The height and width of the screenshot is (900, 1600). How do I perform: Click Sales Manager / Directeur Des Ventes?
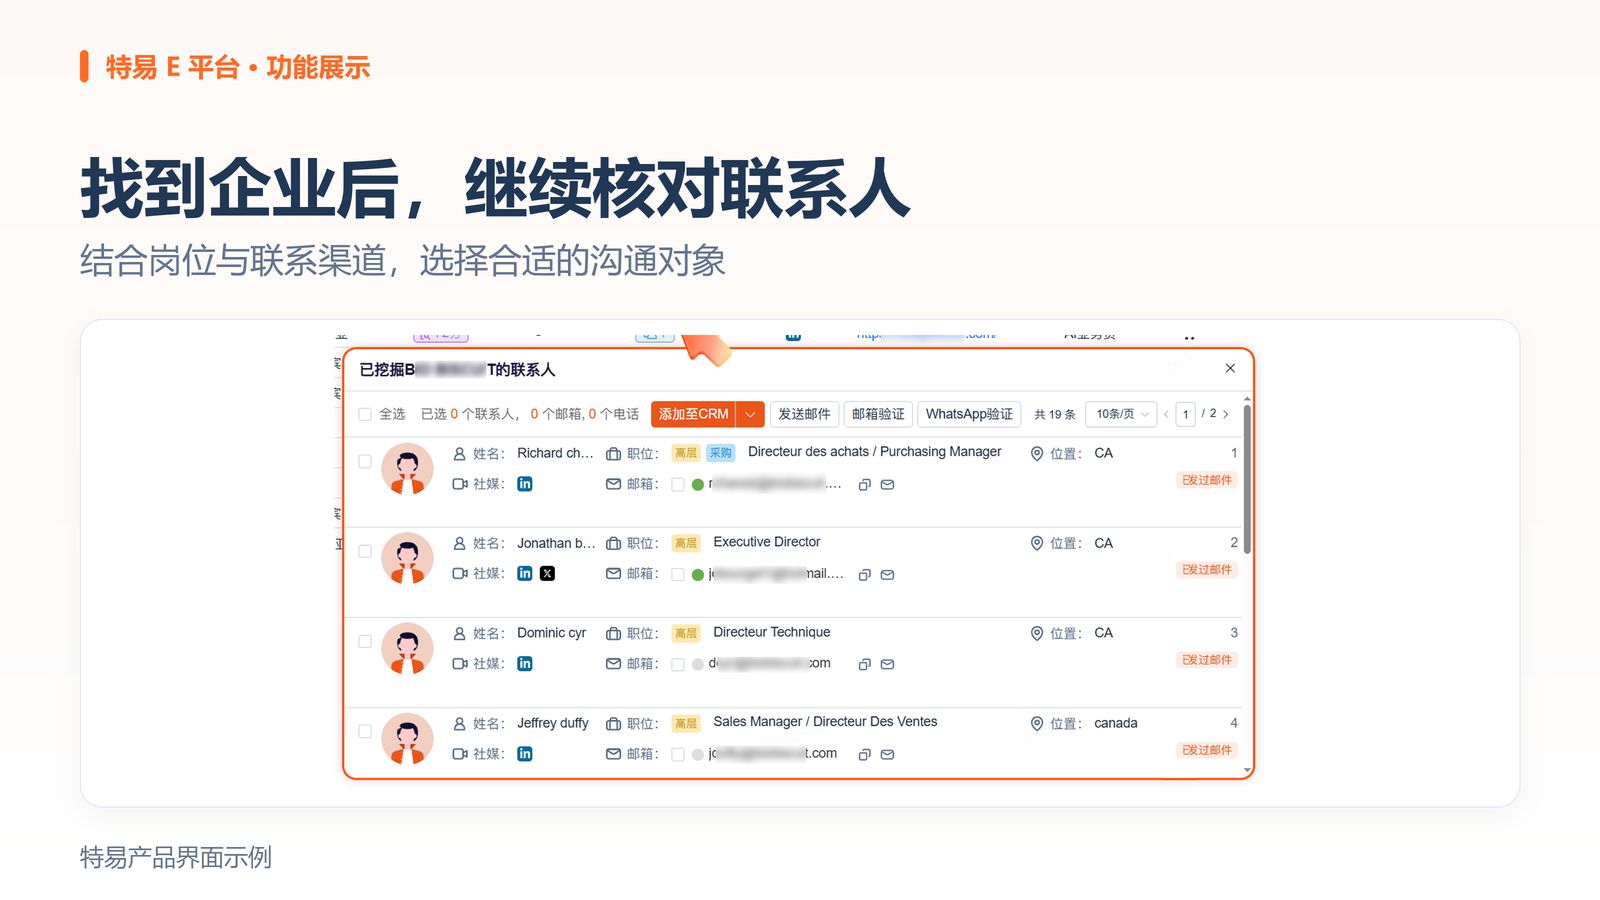825,722
